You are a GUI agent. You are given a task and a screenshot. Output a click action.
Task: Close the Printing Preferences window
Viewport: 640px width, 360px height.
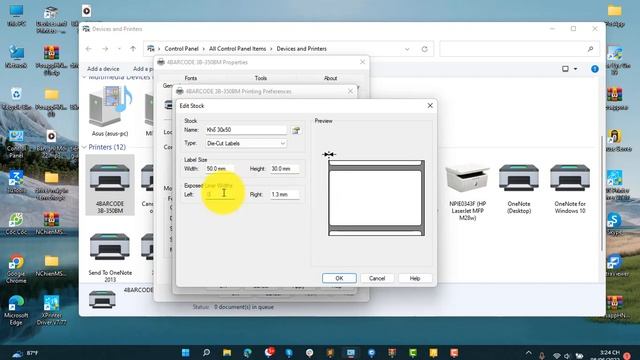pos(350,91)
